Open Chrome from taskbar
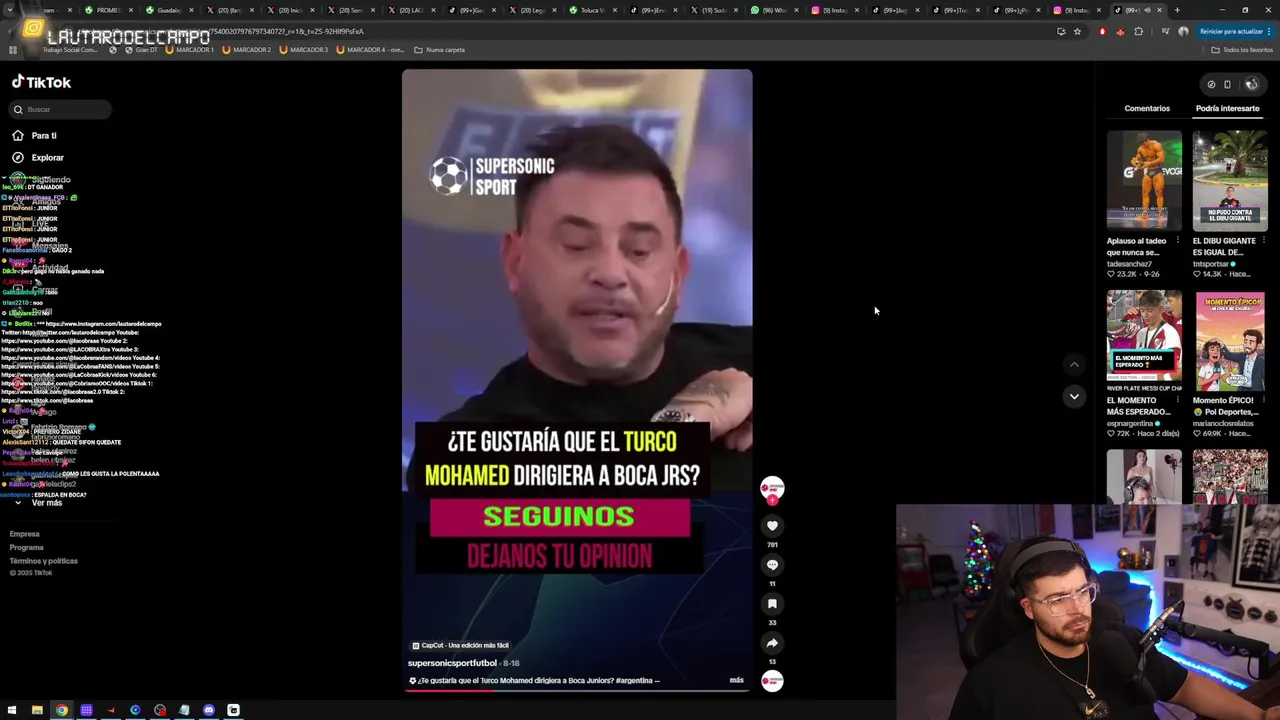Viewport: 1280px width, 720px height. tap(62, 710)
